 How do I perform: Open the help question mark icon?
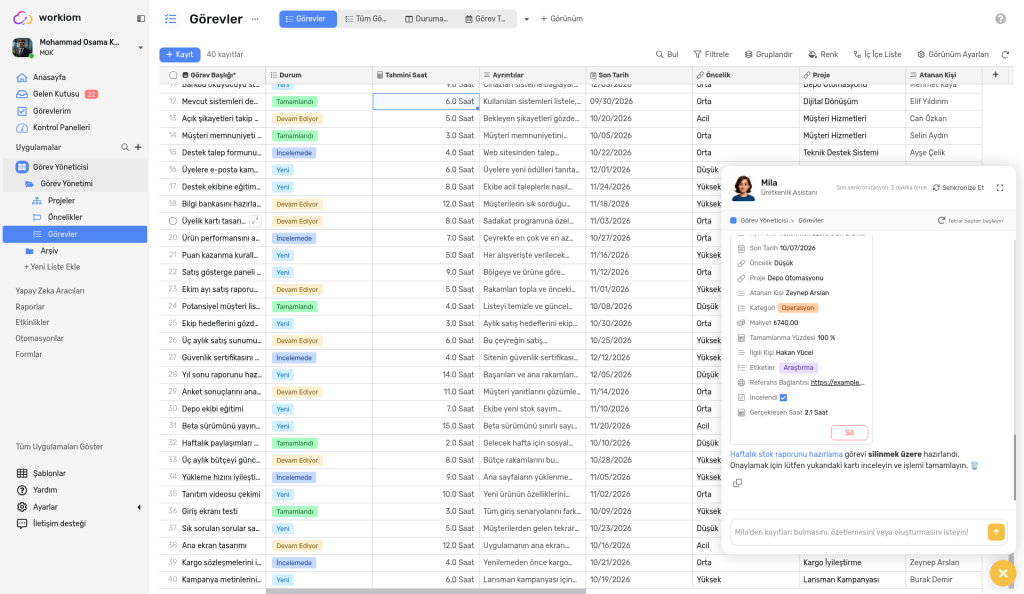click(x=1000, y=19)
